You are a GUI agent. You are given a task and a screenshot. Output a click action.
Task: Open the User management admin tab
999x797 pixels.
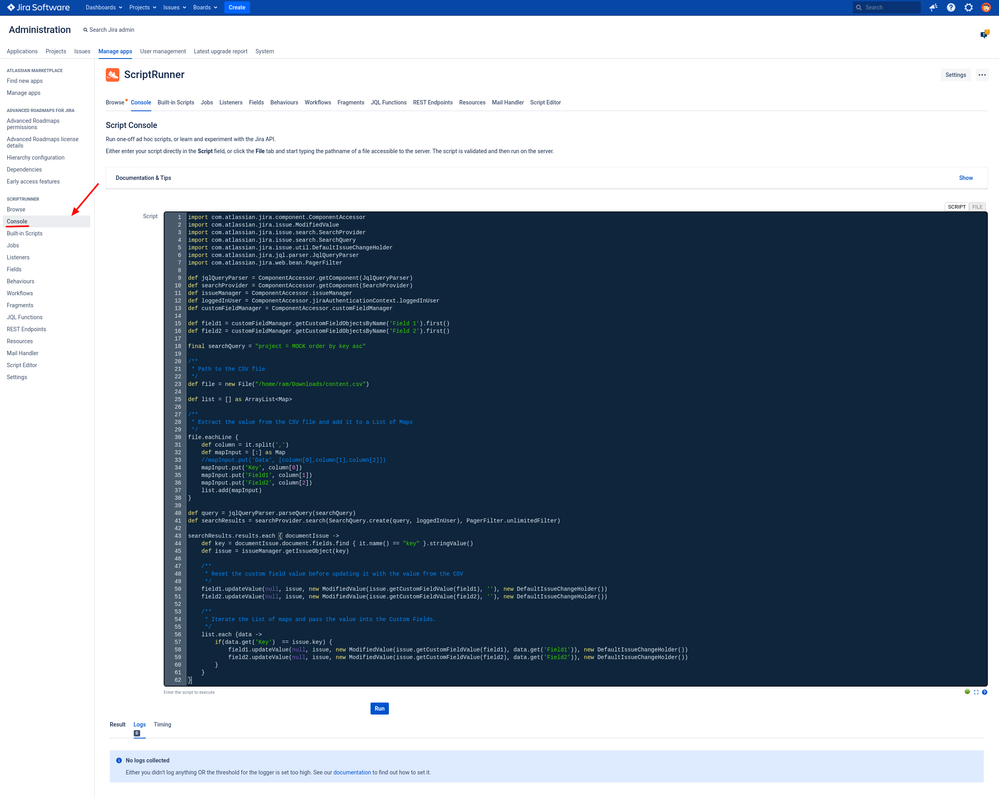click(163, 50)
